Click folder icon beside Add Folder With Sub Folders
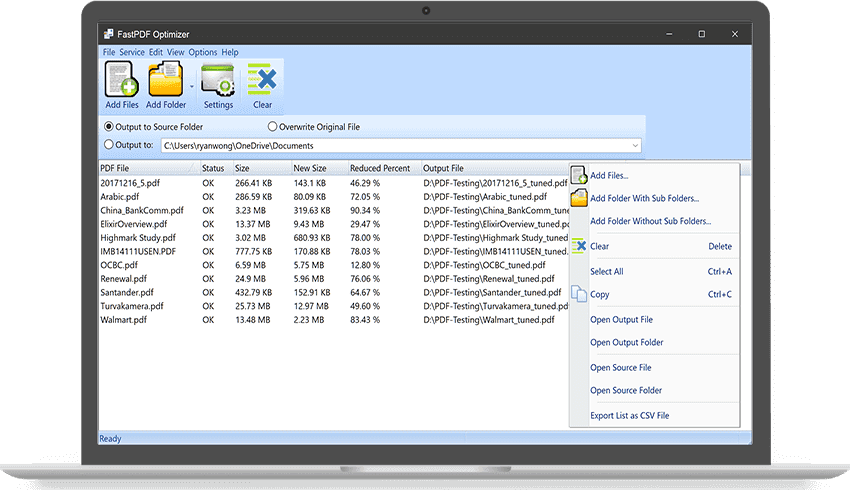This screenshot has width=850, height=490. (x=579, y=198)
